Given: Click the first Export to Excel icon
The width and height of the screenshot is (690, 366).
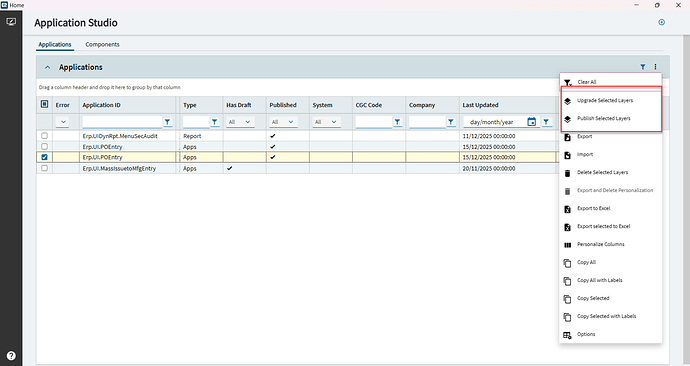Looking at the screenshot, I should 568,209.
